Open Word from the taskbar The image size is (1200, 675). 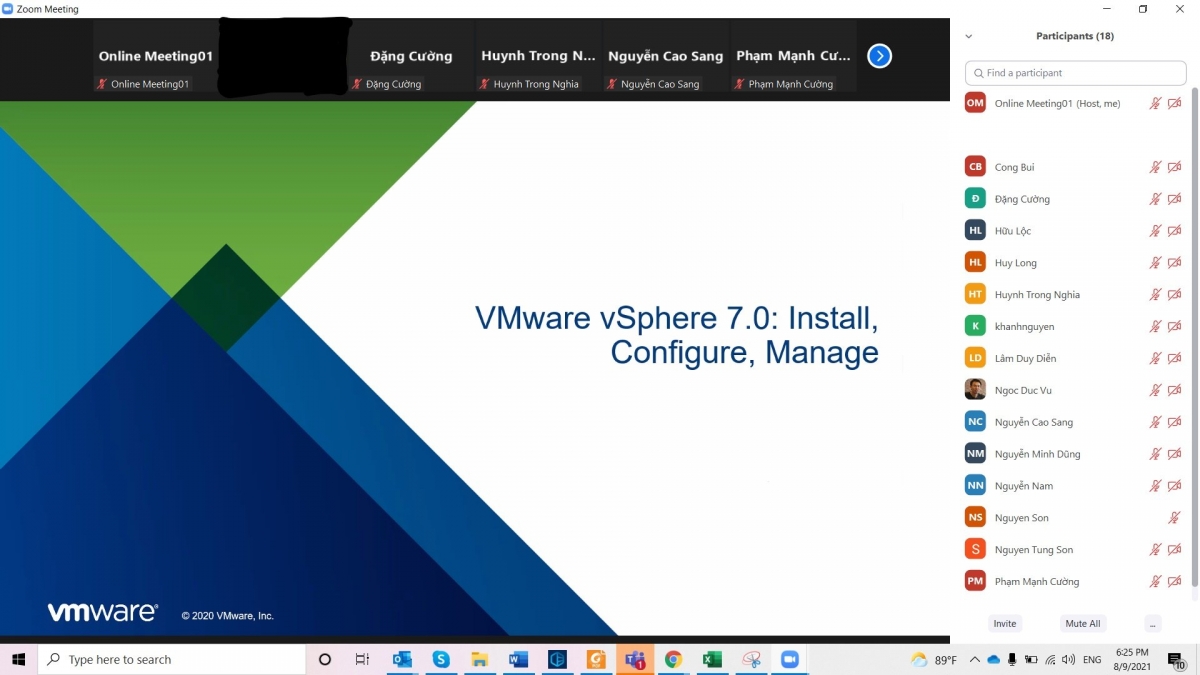[518, 659]
